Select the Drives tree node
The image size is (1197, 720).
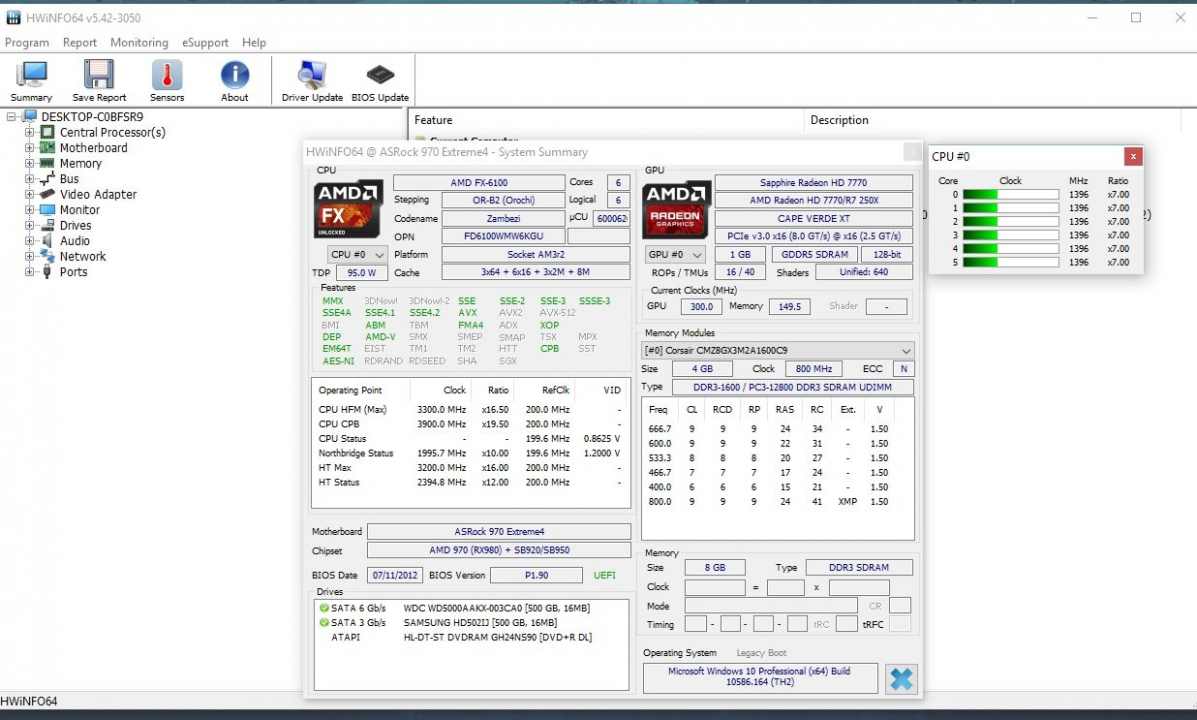(x=75, y=225)
